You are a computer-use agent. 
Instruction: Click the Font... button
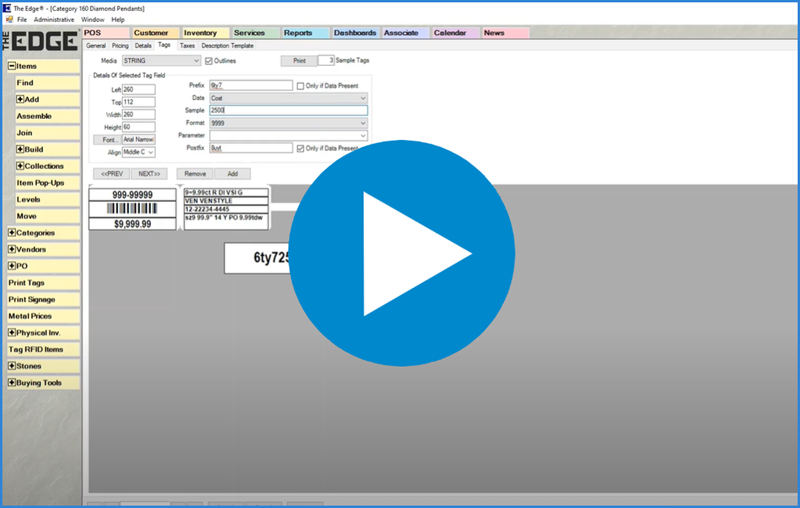click(107, 140)
